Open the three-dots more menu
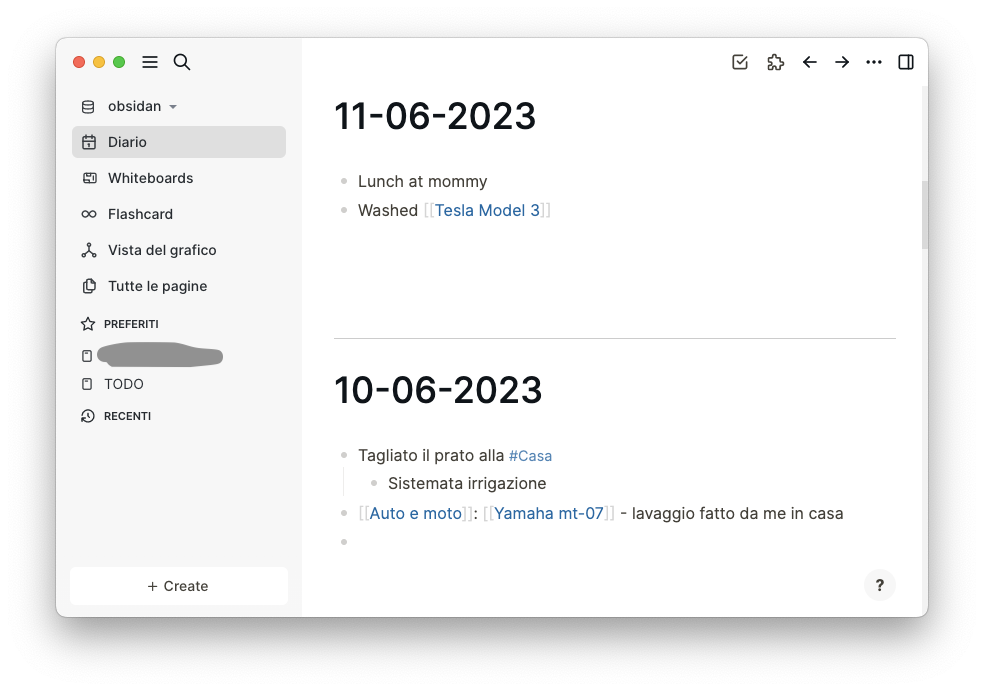The width and height of the screenshot is (984, 691). 874,62
